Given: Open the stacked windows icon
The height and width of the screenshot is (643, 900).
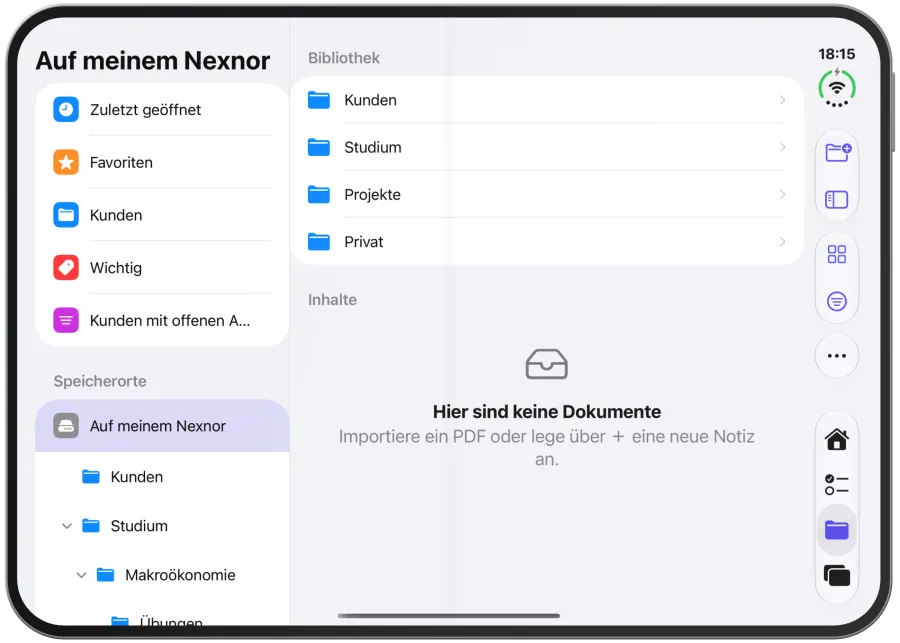Looking at the screenshot, I should tap(837, 575).
